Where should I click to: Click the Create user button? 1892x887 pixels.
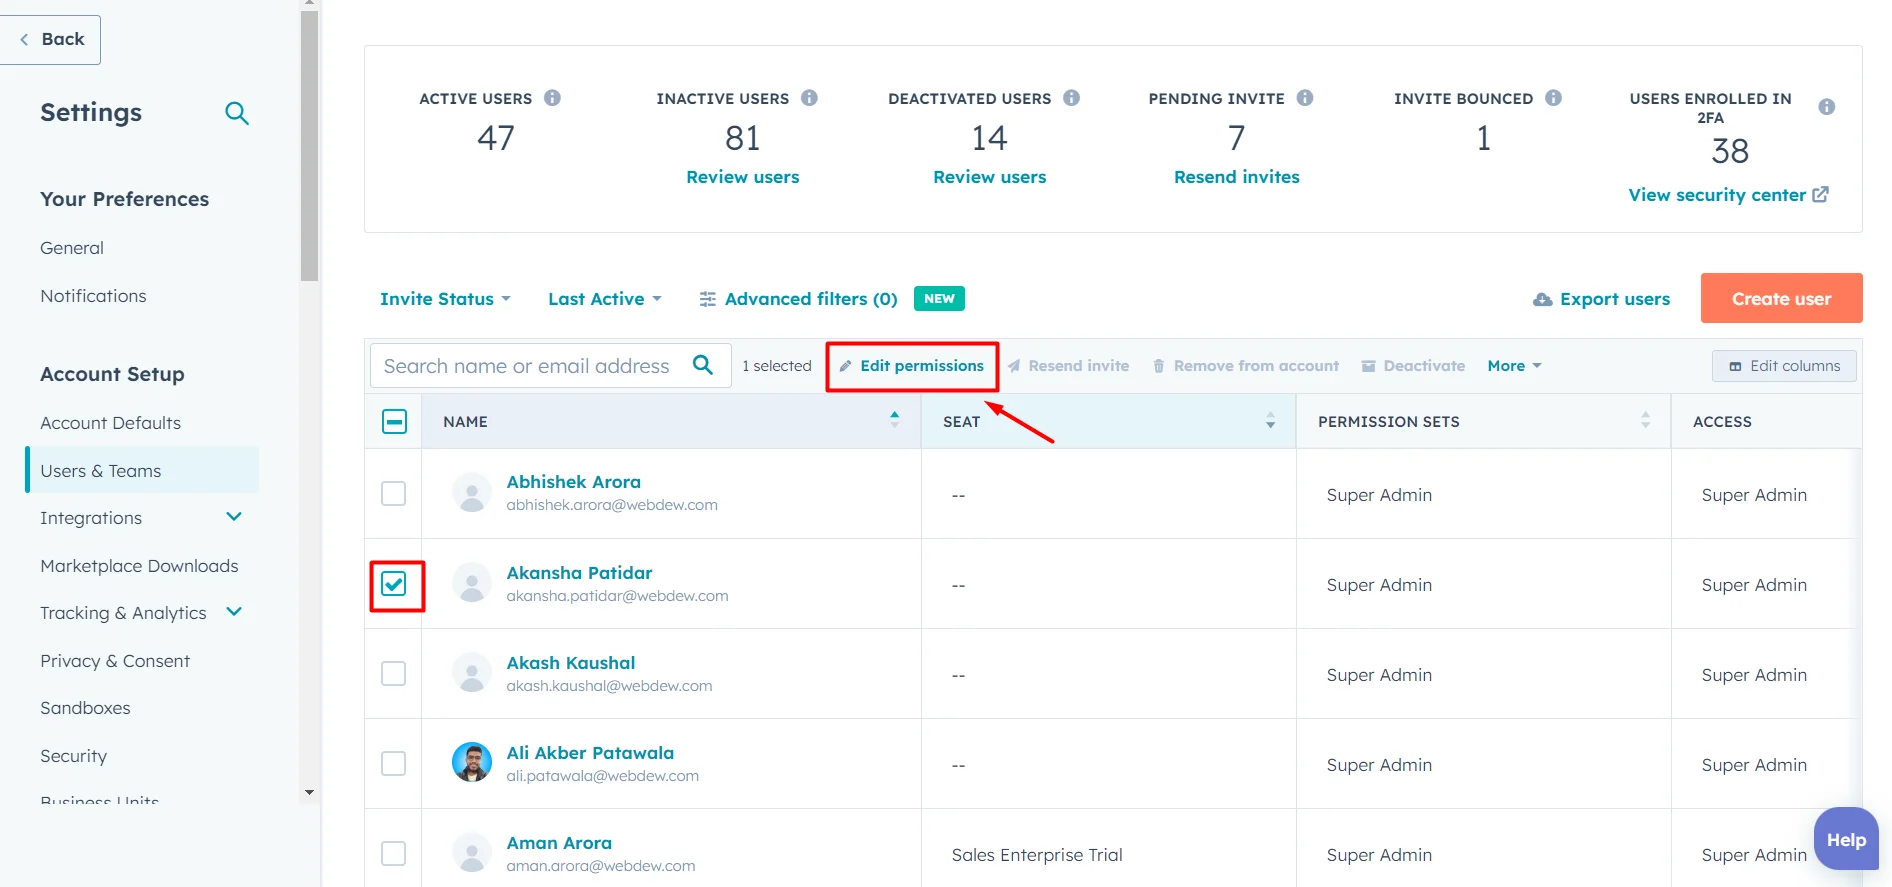pyautogui.click(x=1781, y=299)
